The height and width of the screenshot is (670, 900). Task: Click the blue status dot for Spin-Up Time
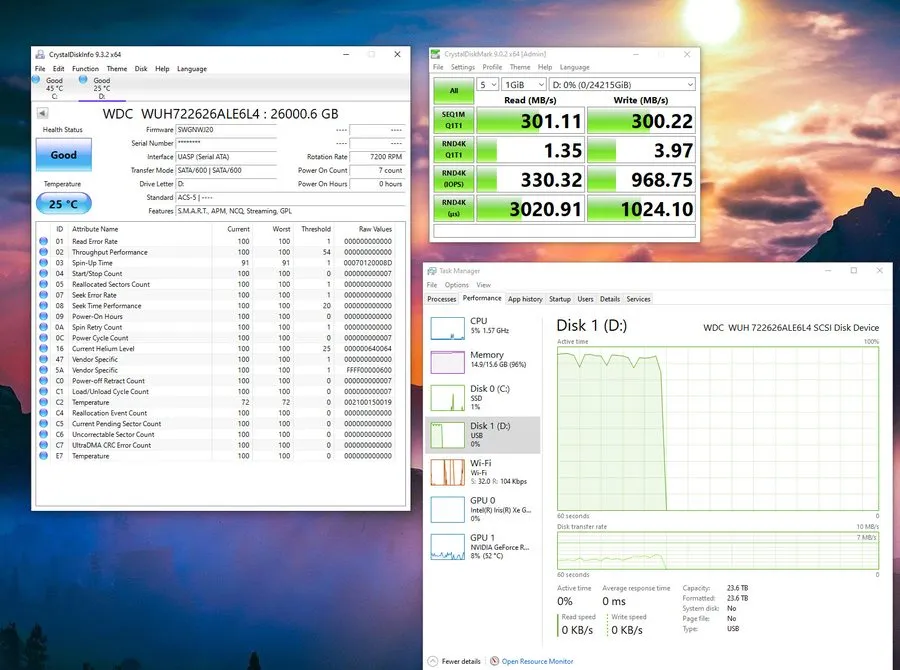(x=44, y=263)
